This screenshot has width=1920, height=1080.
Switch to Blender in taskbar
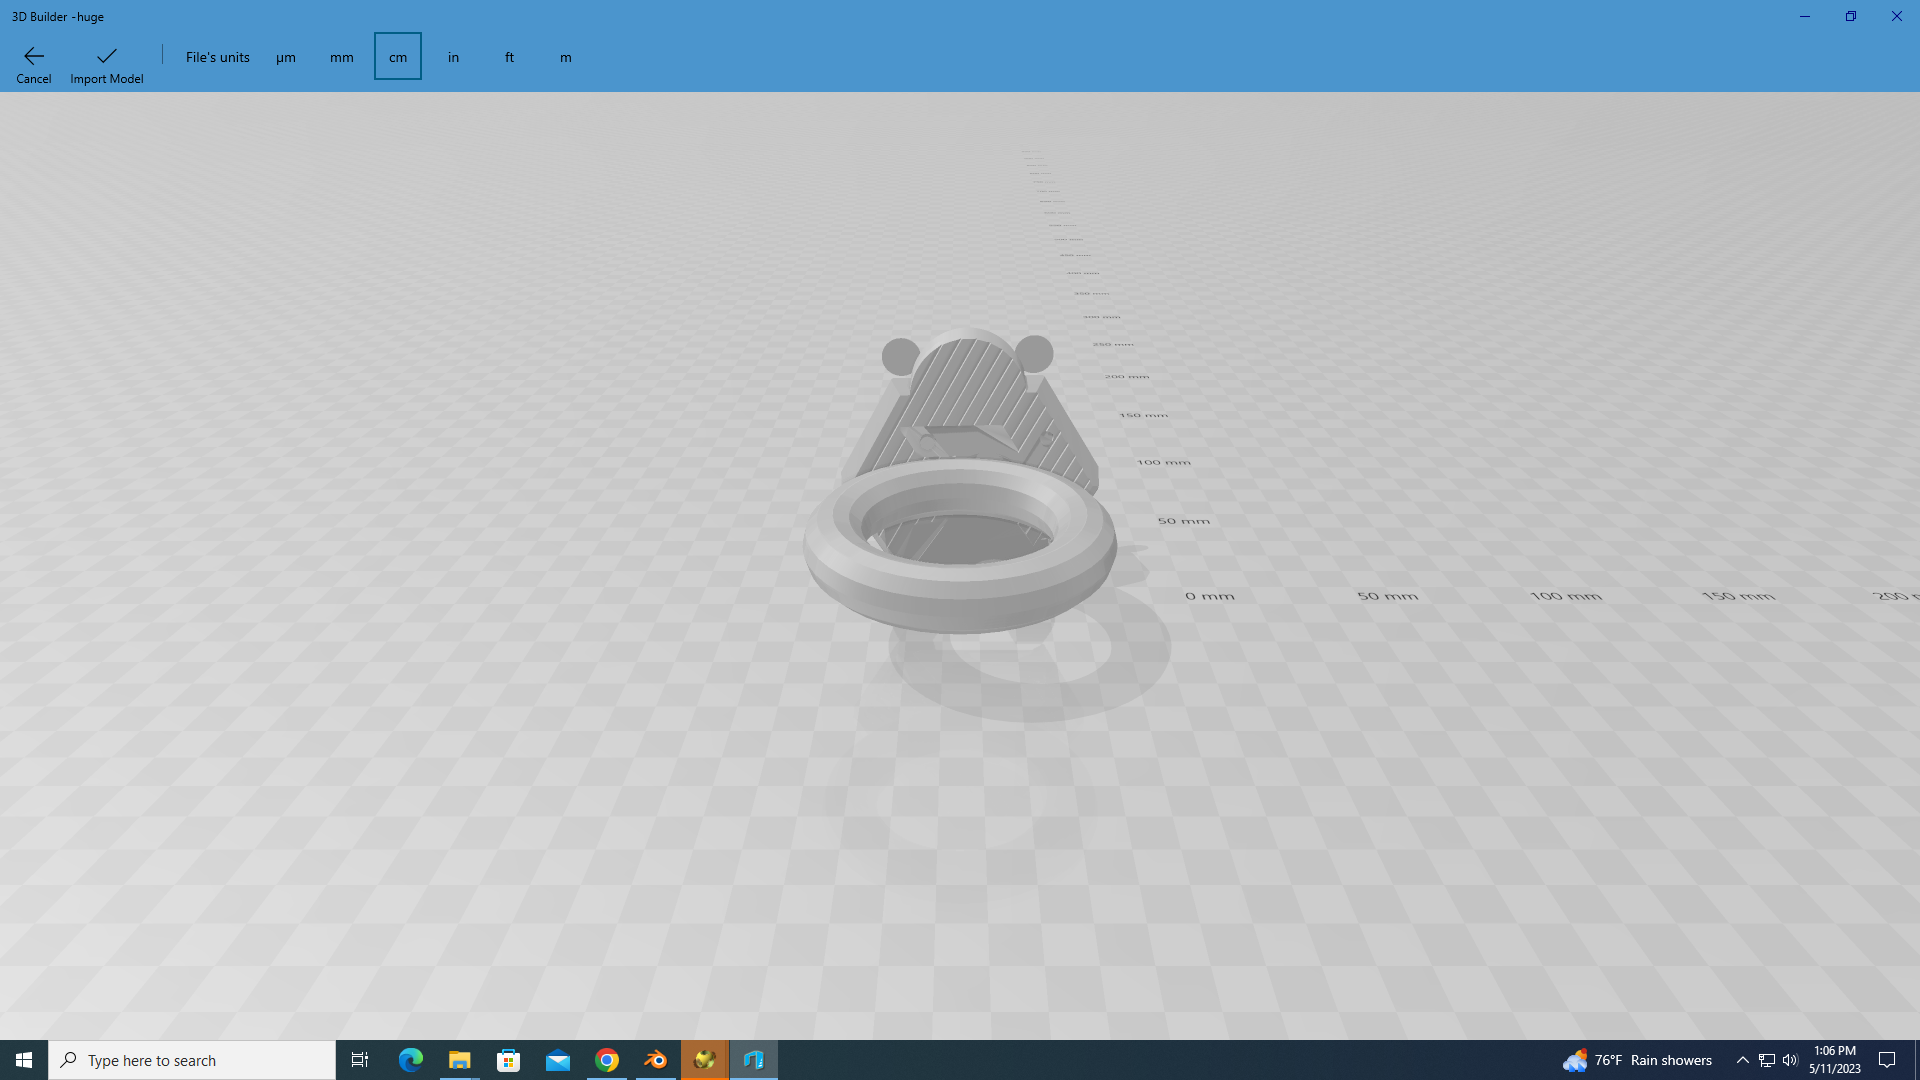coord(656,1060)
